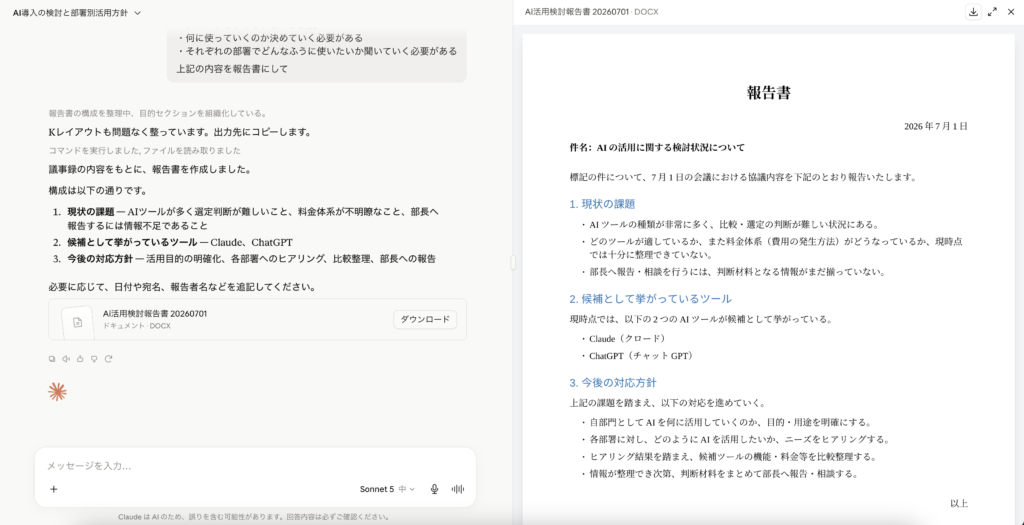Viewport: 1024px width, 525px height.
Task: Click the ChatGPT（チャット GPT） bullet in document
Action: coord(641,356)
